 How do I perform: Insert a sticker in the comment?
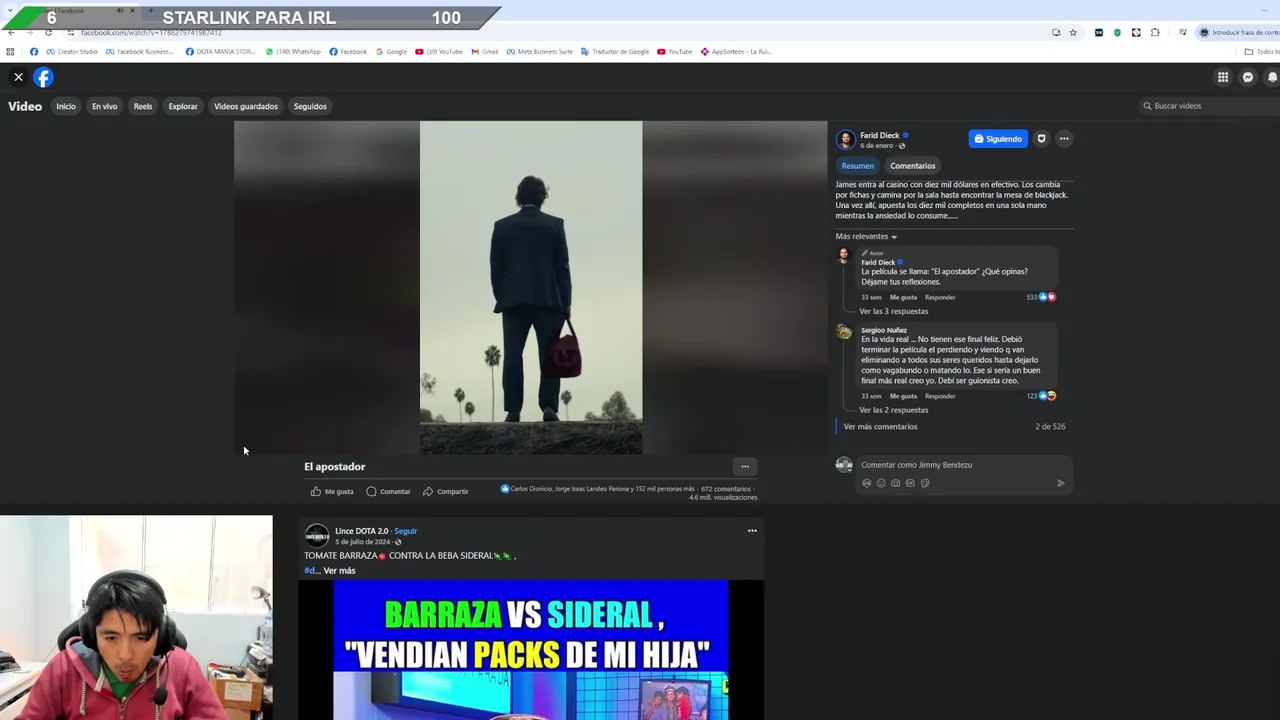[x=924, y=483]
